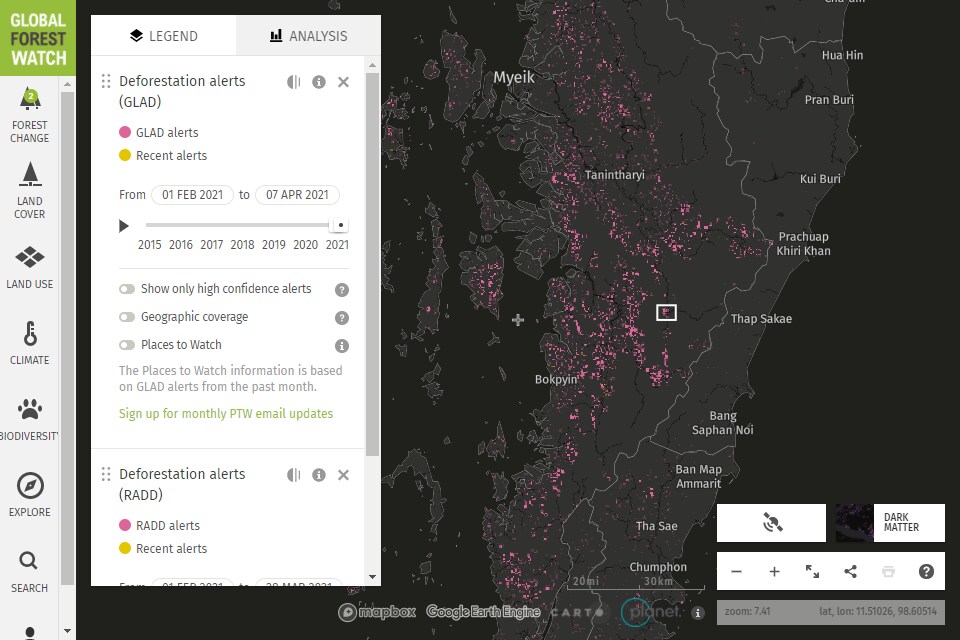Open the GLAD start date picker
The width and height of the screenshot is (960, 640).
tap(192, 195)
